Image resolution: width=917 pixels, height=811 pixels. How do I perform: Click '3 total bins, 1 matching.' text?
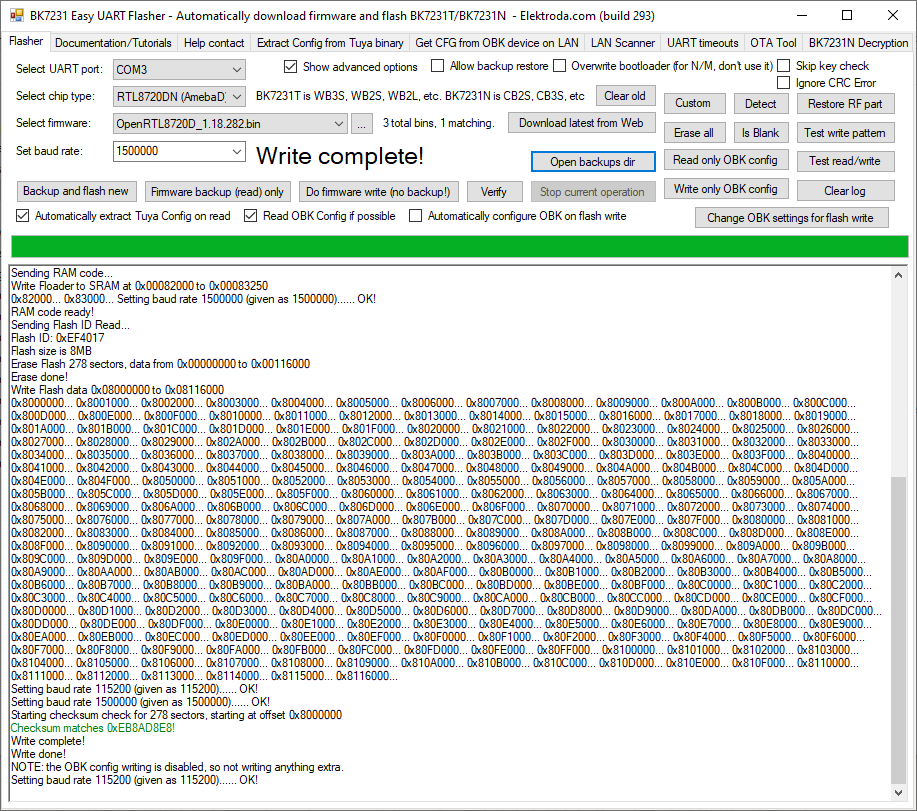click(x=439, y=123)
